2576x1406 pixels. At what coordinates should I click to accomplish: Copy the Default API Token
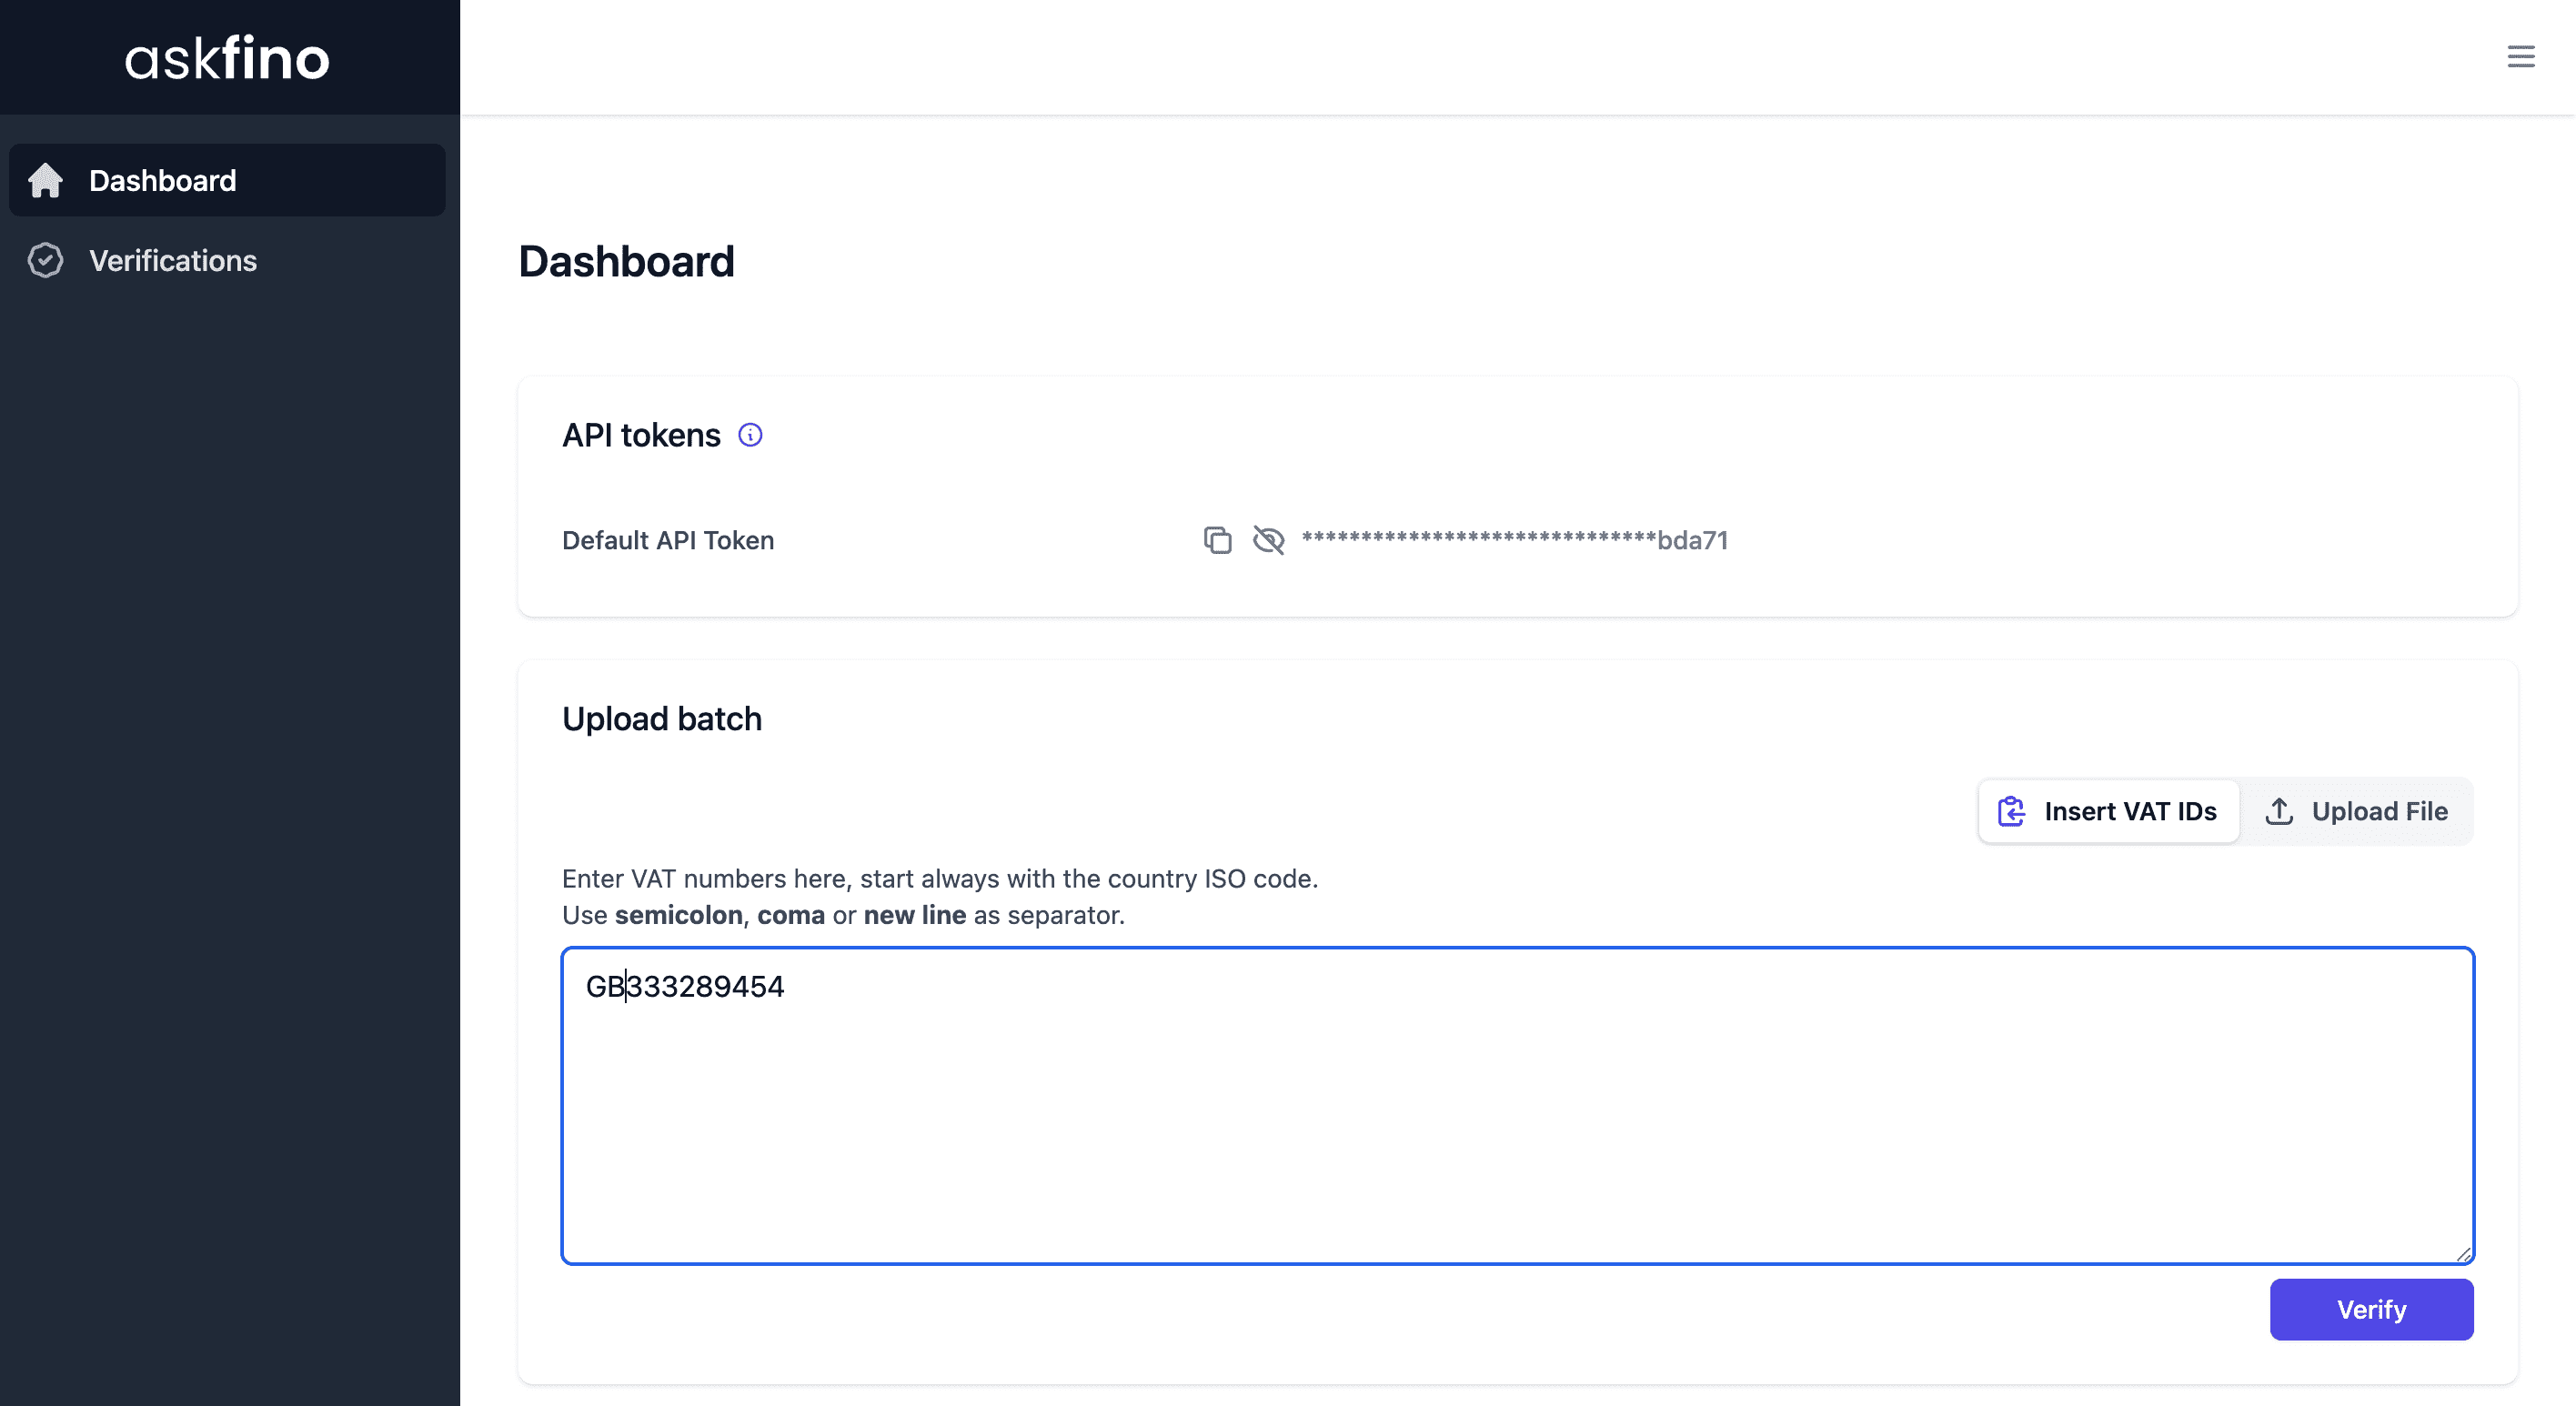point(1217,540)
